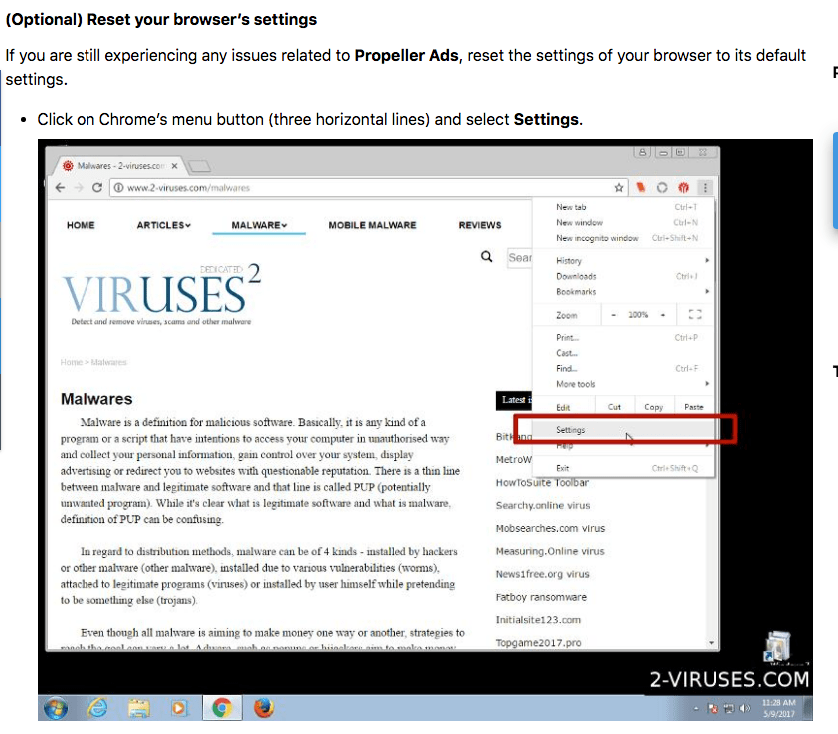838x734 pixels.
Task: Choose Print... from Chrome menu
Action: tap(623, 337)
